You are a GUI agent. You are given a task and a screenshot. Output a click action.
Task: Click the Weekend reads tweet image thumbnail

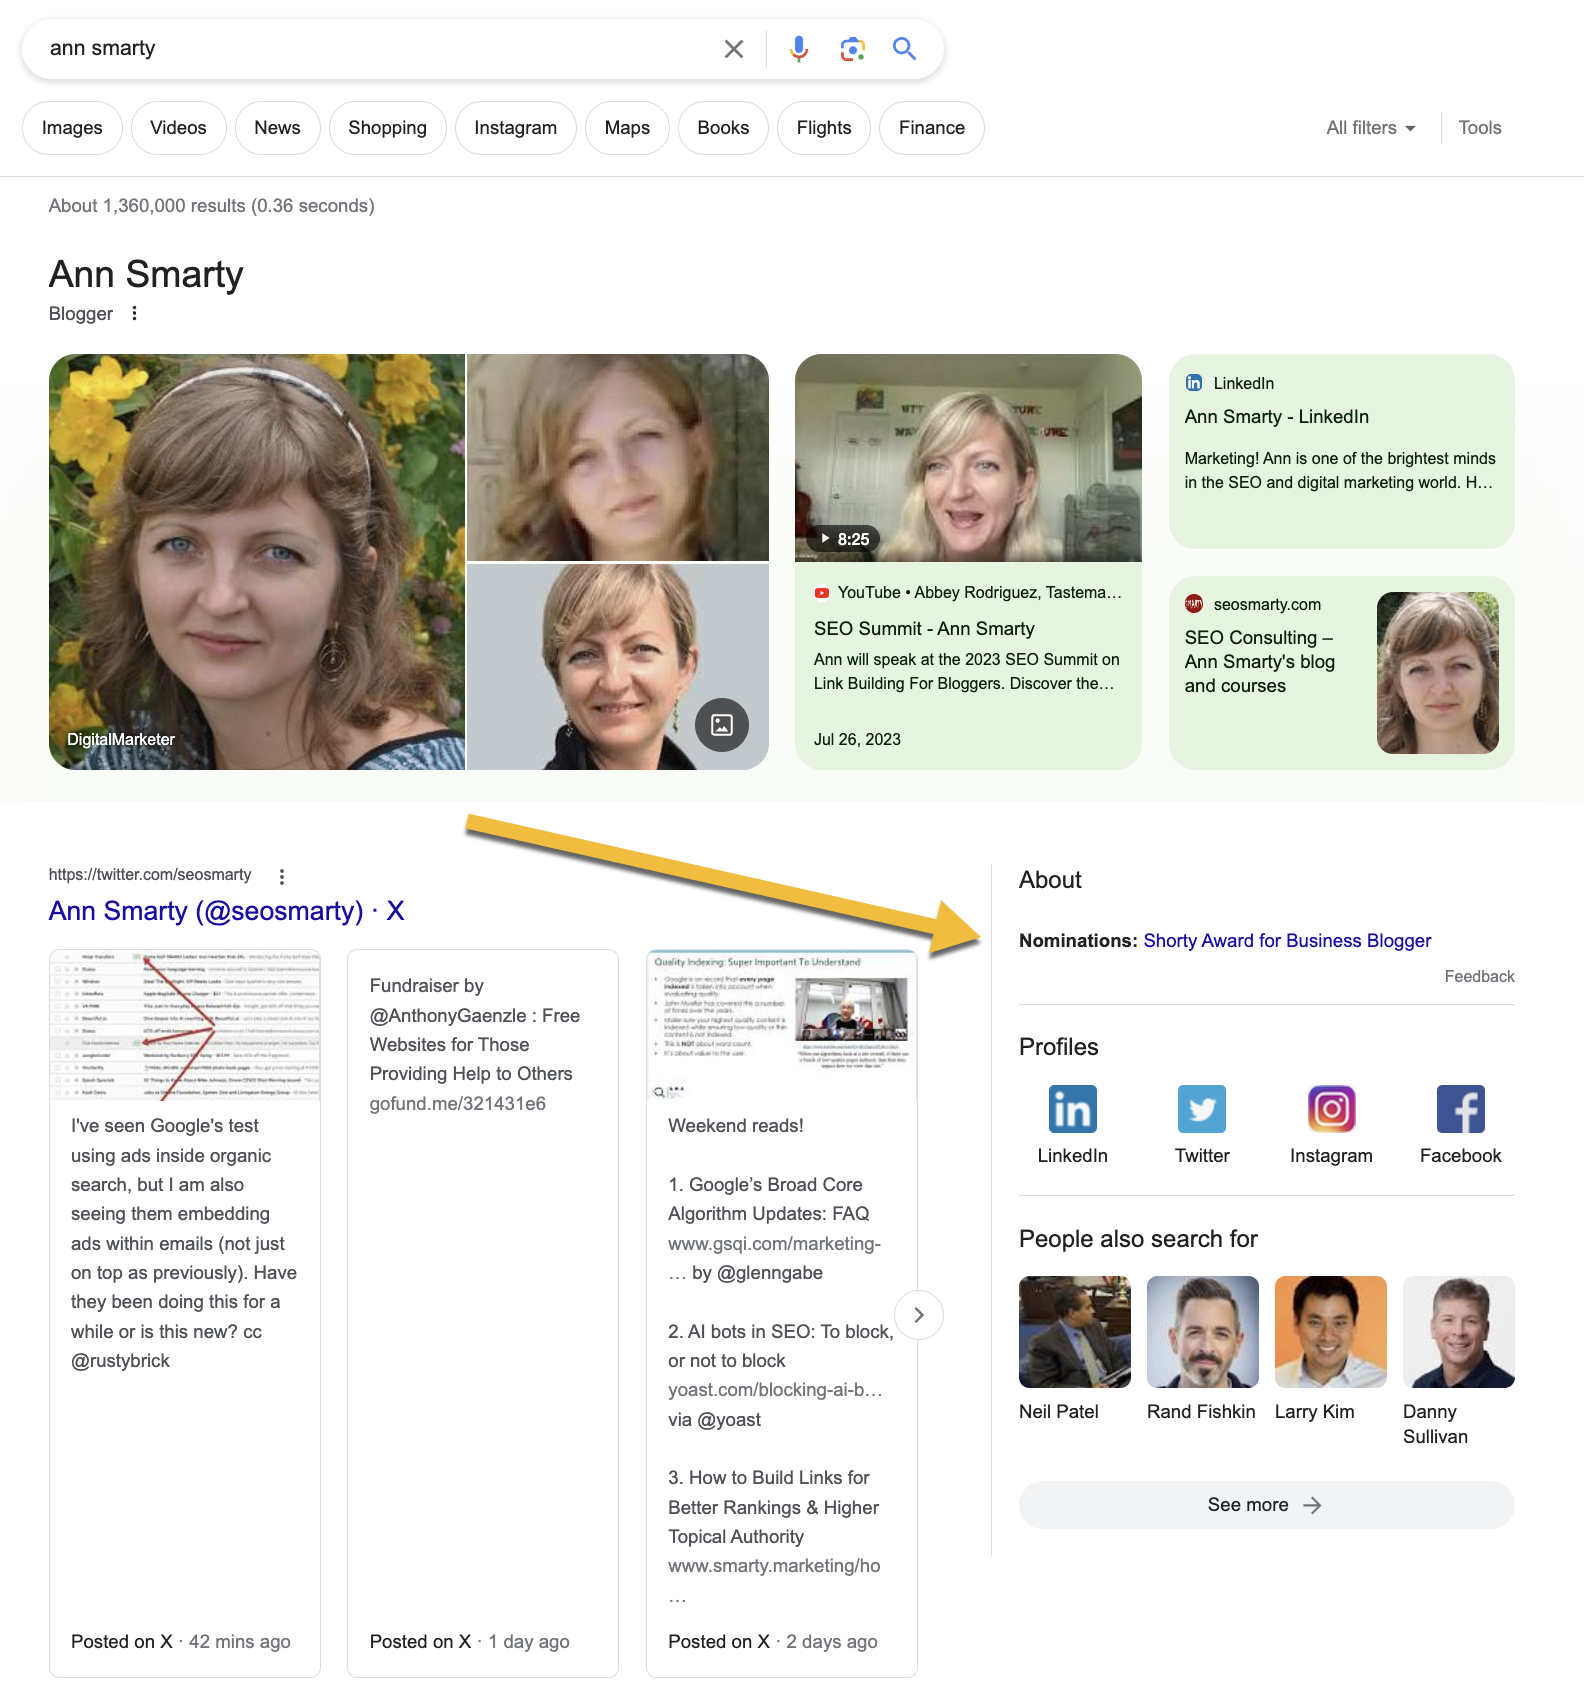(782, 1025)
